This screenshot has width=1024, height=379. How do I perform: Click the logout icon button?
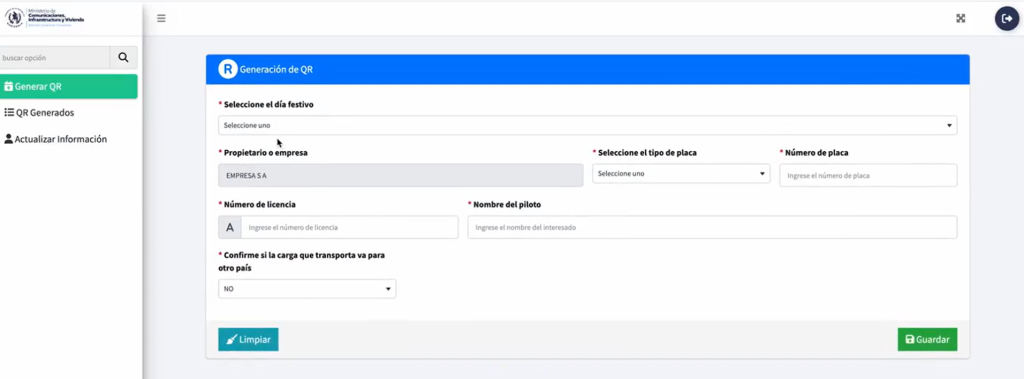click(1007, 18)
